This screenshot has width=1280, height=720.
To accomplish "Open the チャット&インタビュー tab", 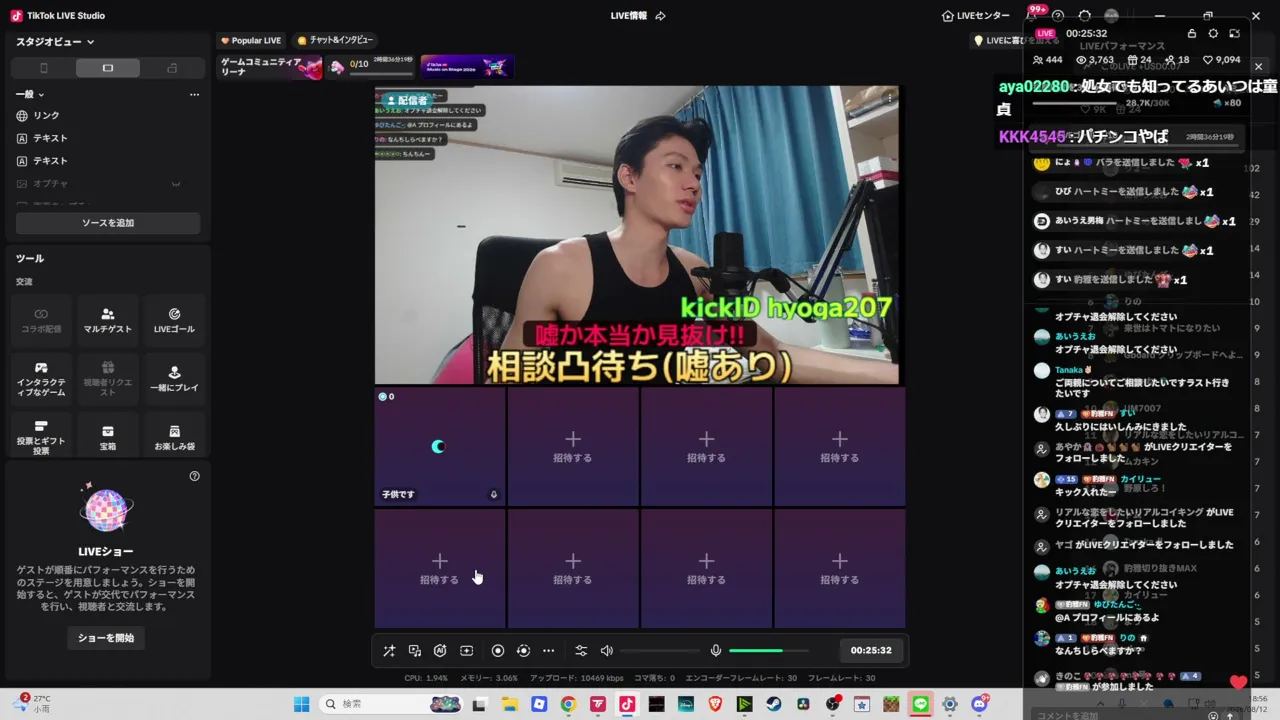I will [x=335, y=41].
